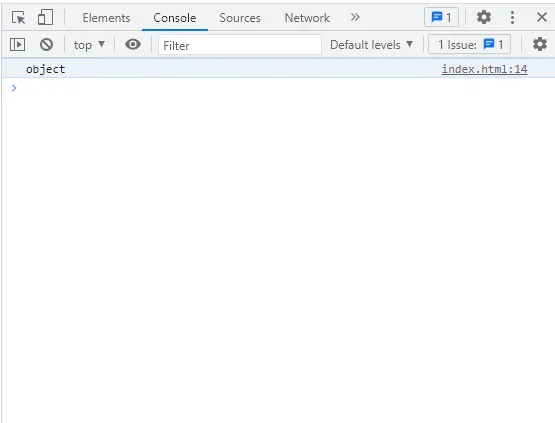Select the logged 'object' message text
Viewport: 555px width, 423px height.
[x=45, y=69]
